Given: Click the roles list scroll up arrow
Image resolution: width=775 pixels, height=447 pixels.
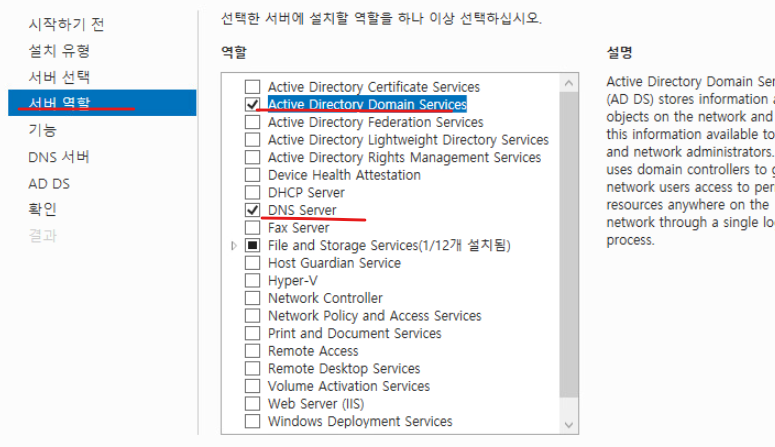Looking at the screenshot, I should point(569,83).
